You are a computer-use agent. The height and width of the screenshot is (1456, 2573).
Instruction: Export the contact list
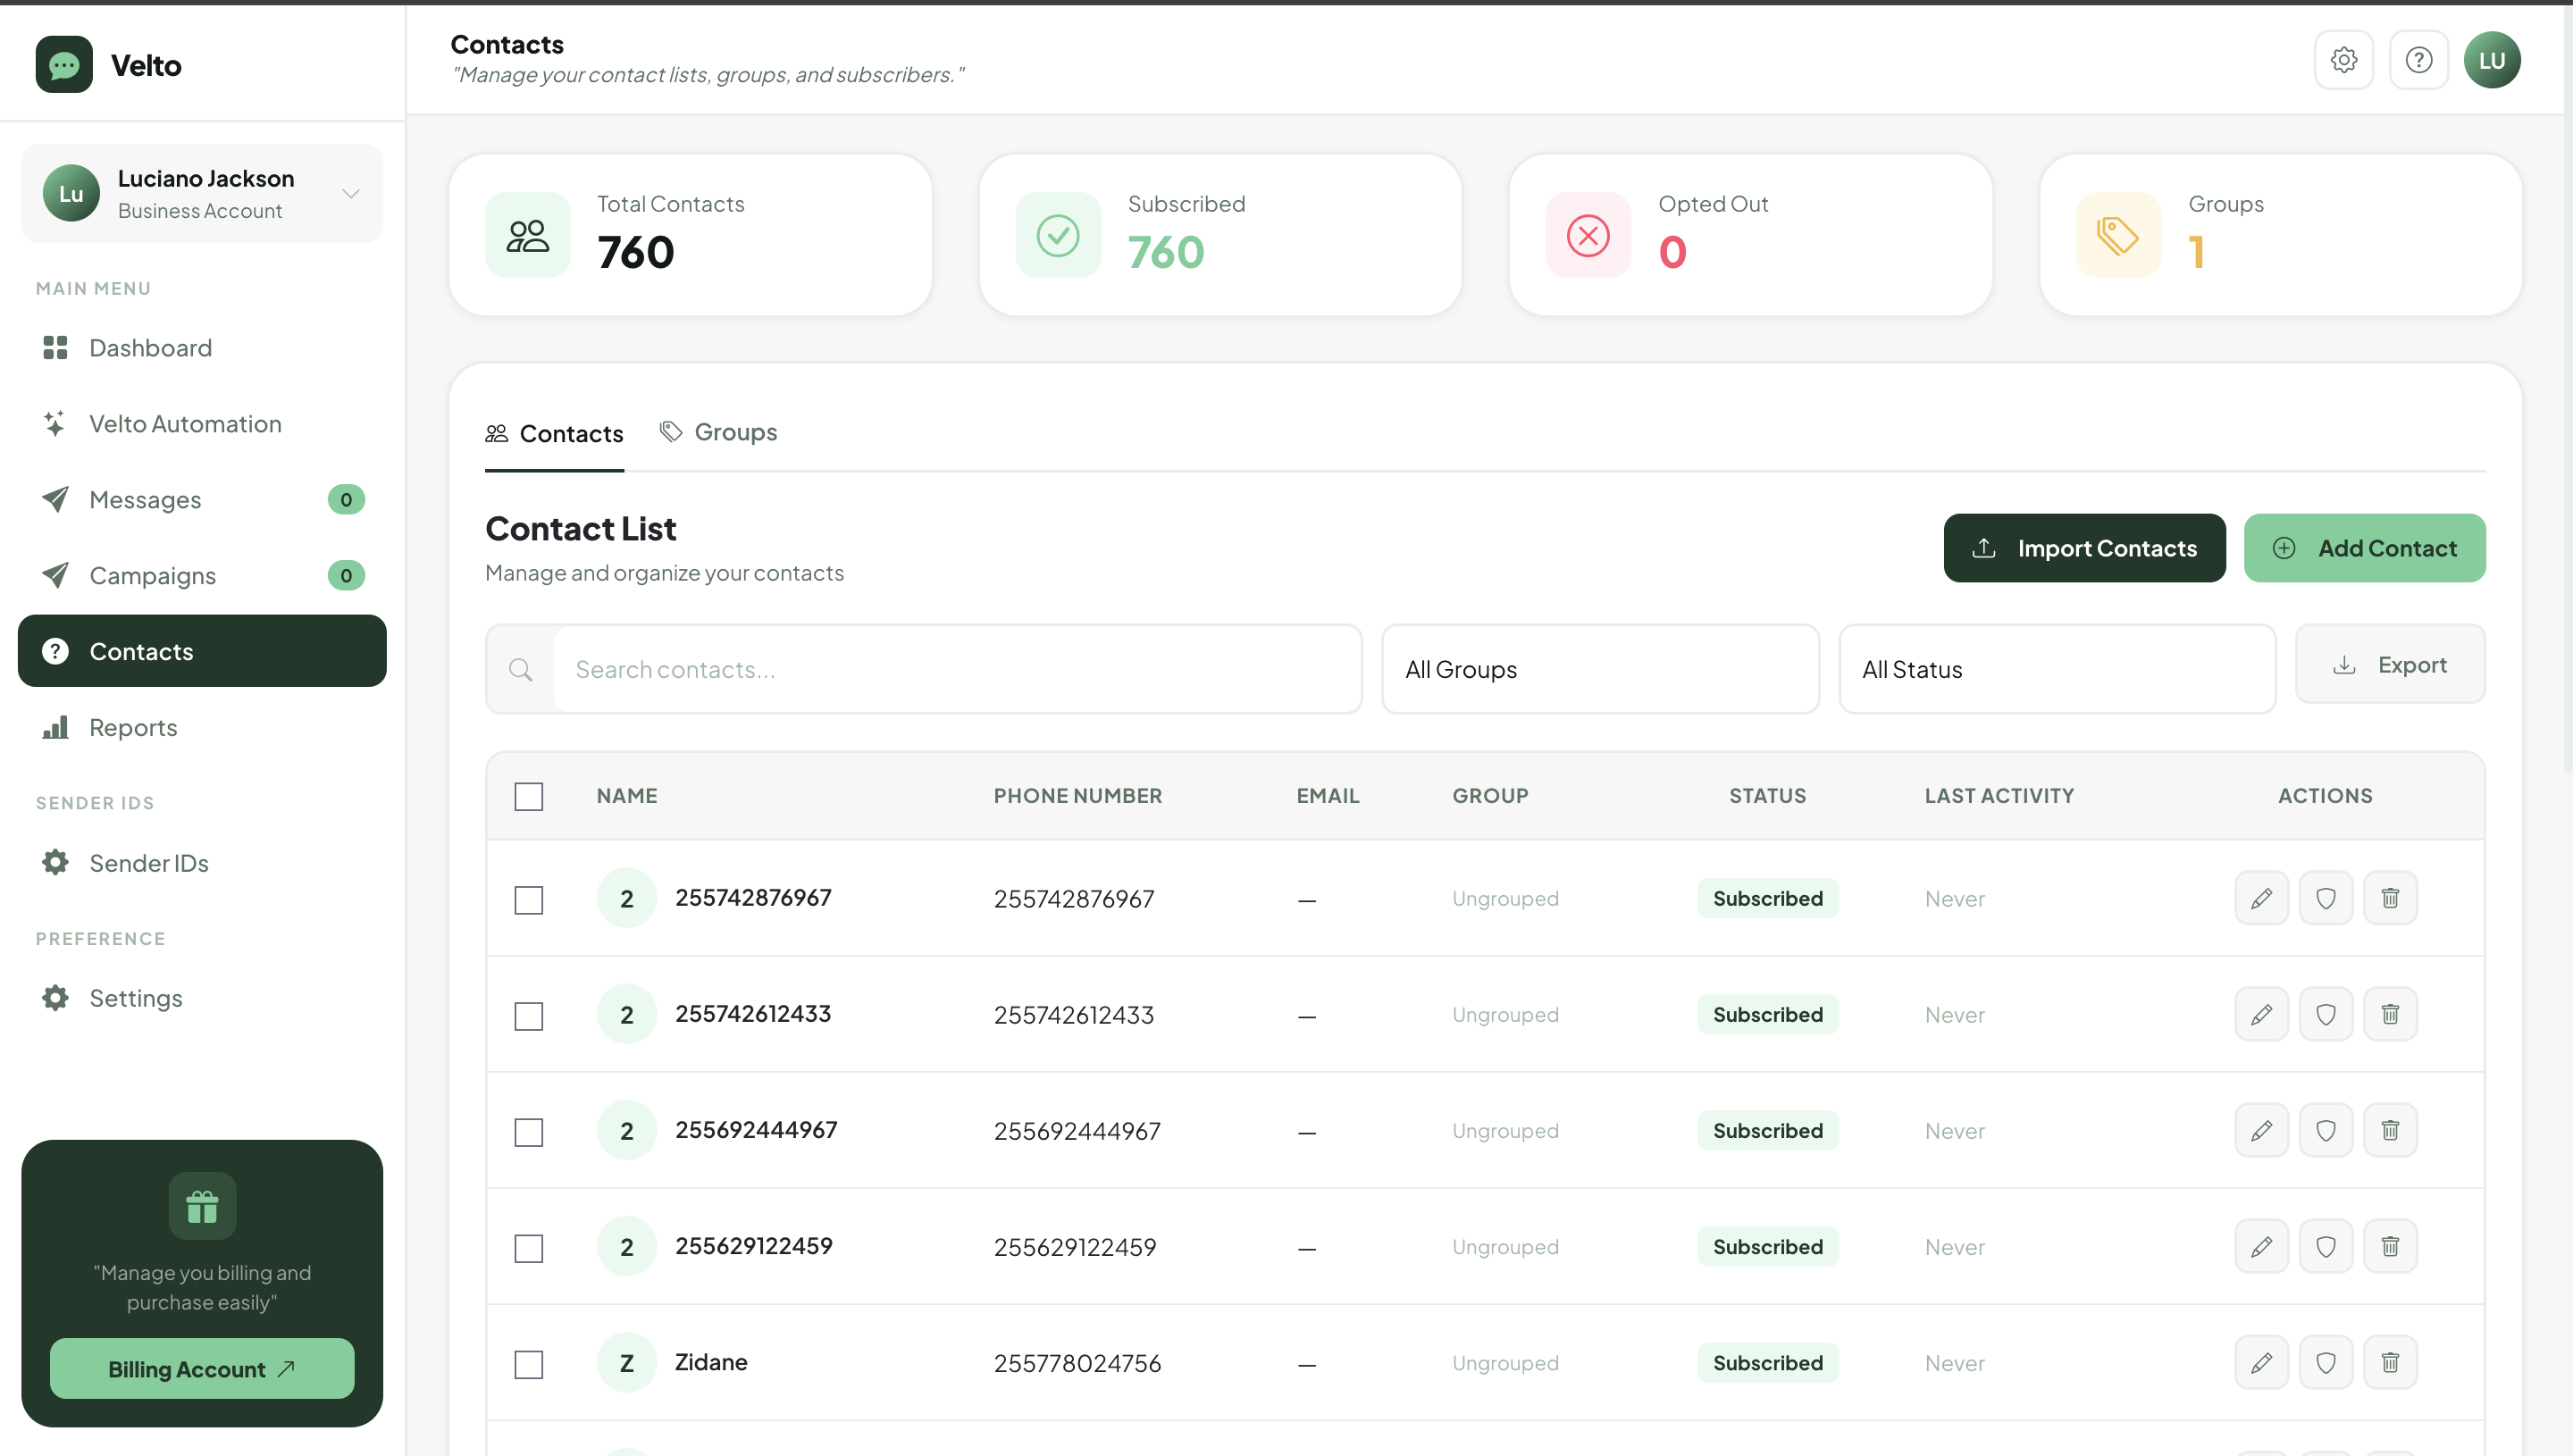click(x=2389, y=665)
